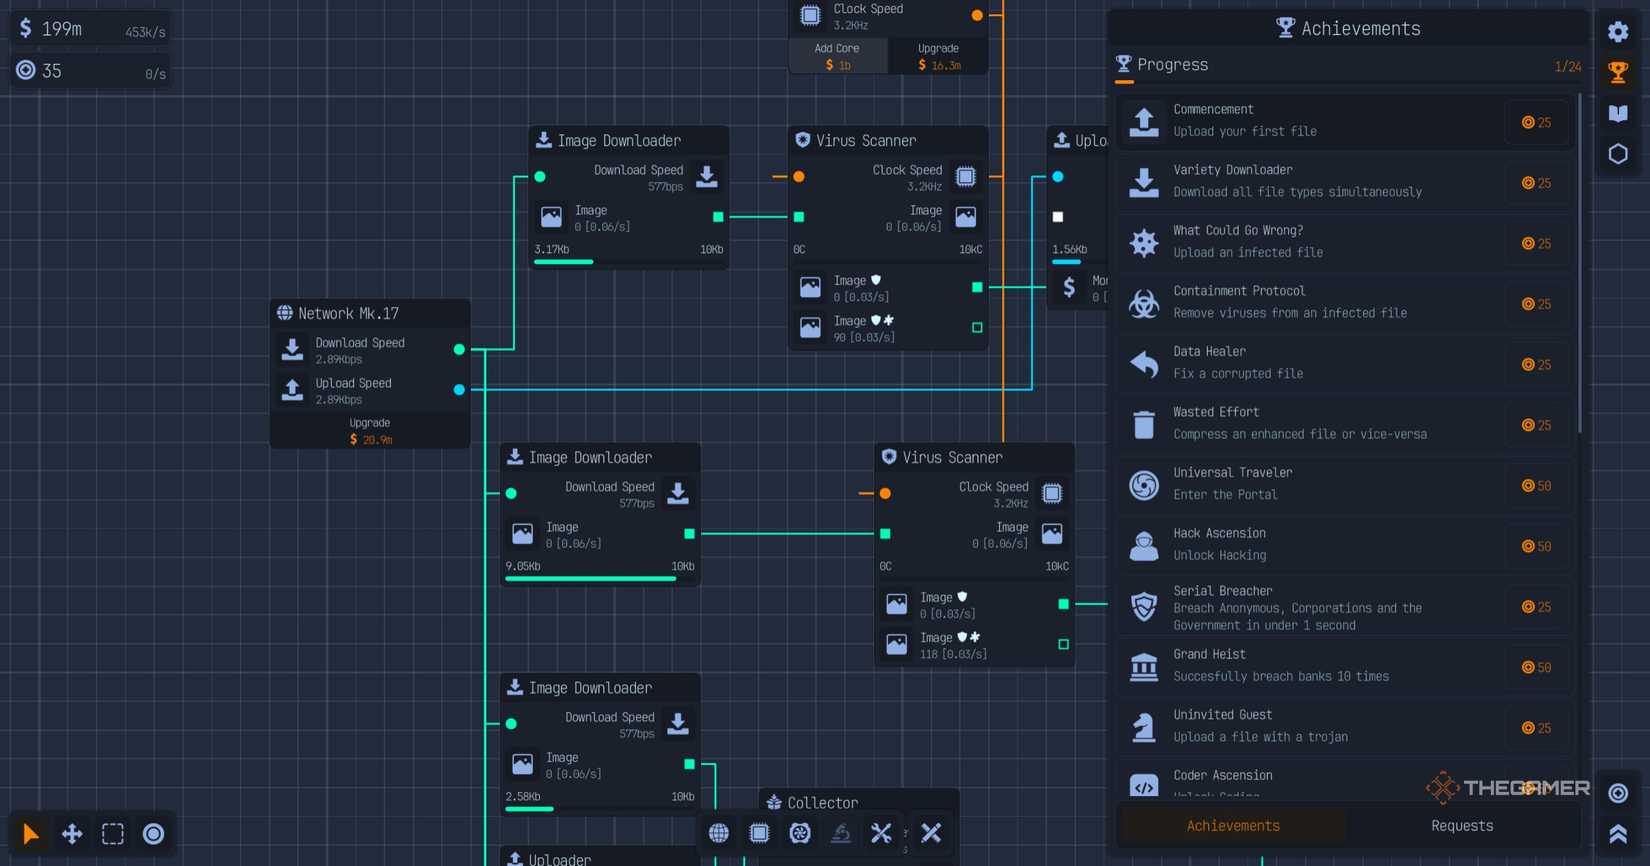This screenshot has width=1650, height=866.
Task: Click the double chevron up icon
Action: (x=1618, y=834)
